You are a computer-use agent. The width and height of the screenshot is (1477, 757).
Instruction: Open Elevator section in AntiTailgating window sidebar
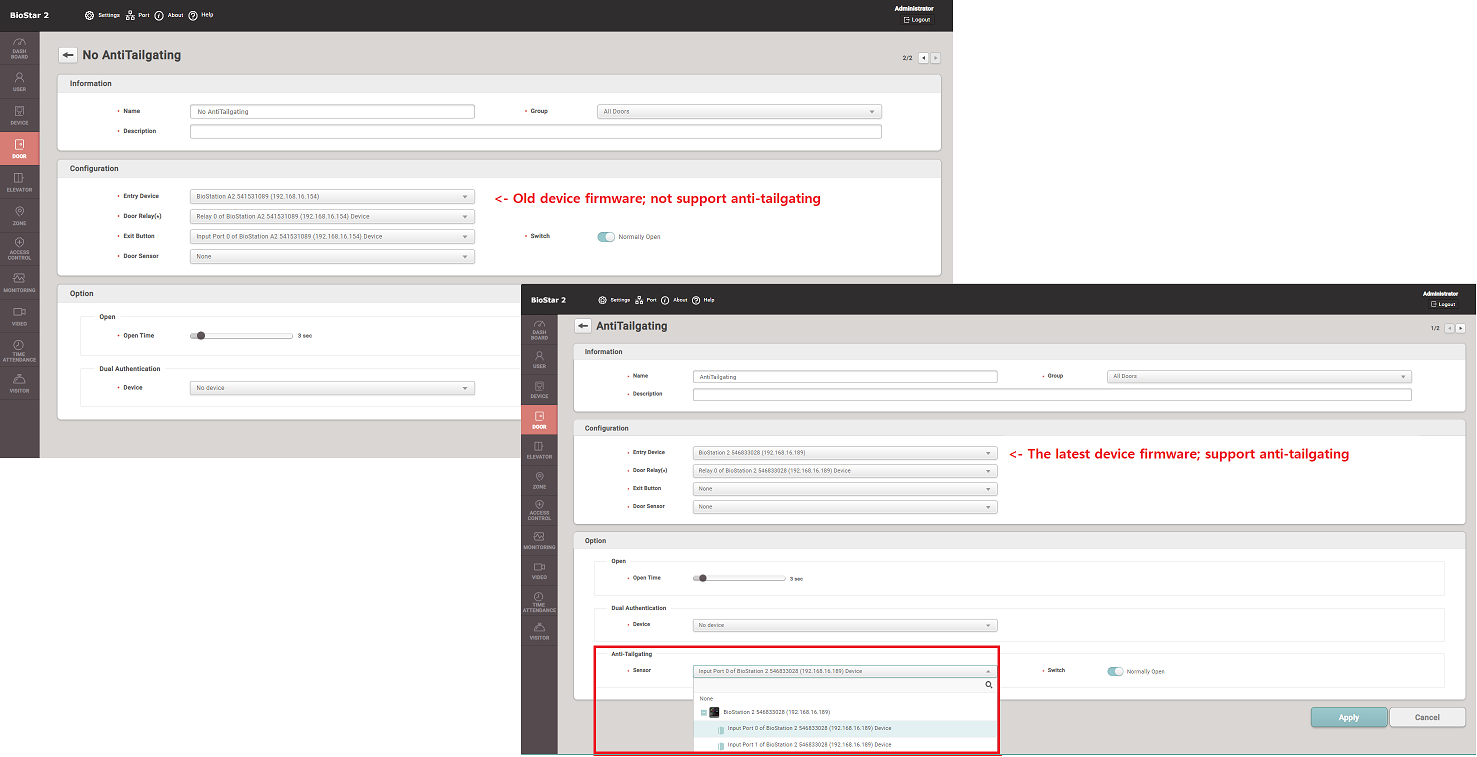[539, 449]
